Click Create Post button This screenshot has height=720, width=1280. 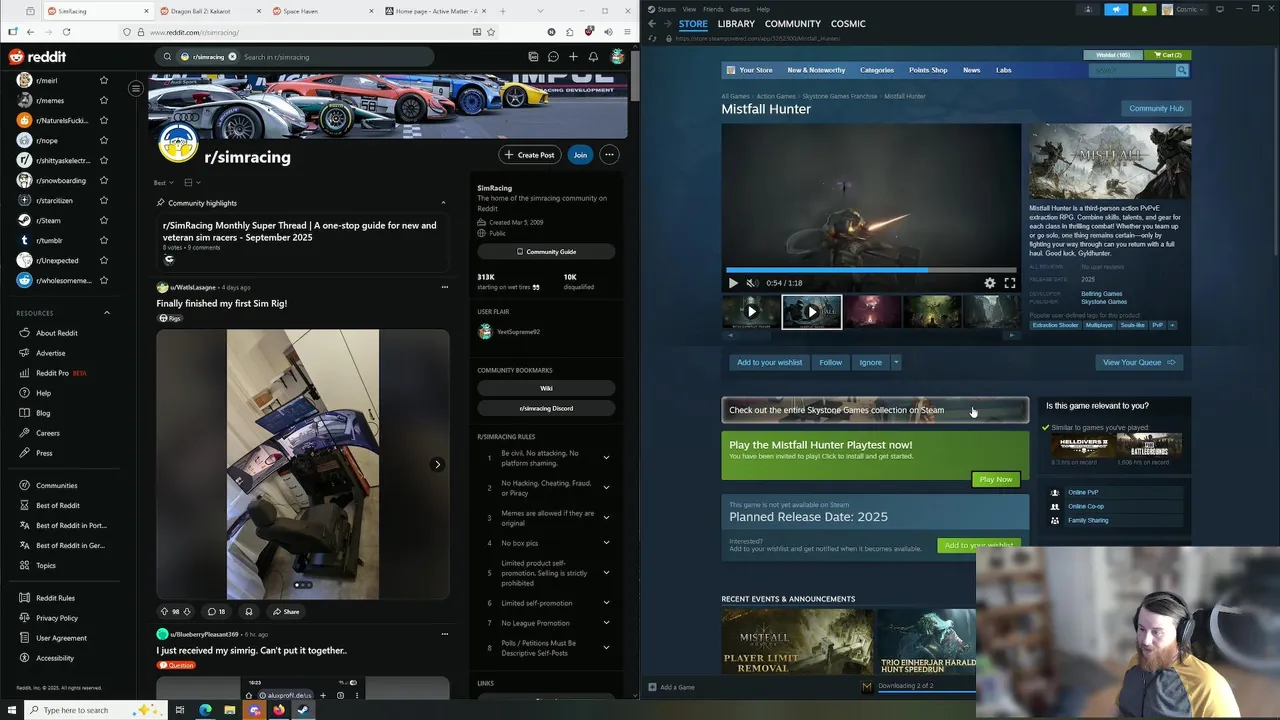point(529,155)
